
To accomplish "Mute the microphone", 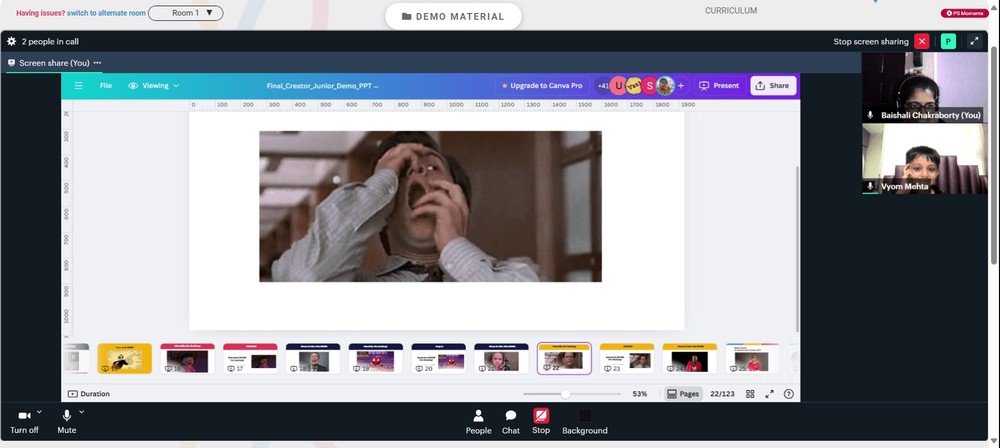I will pyautogui.click(x=66, y=422).
